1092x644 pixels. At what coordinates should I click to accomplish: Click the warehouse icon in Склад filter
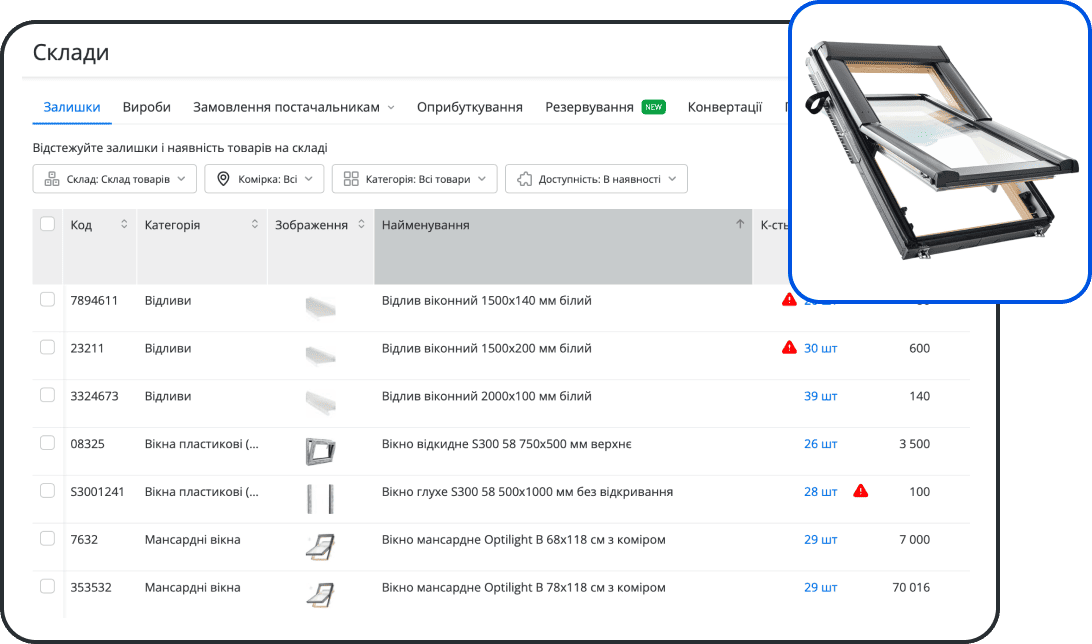tap(52, 179)
